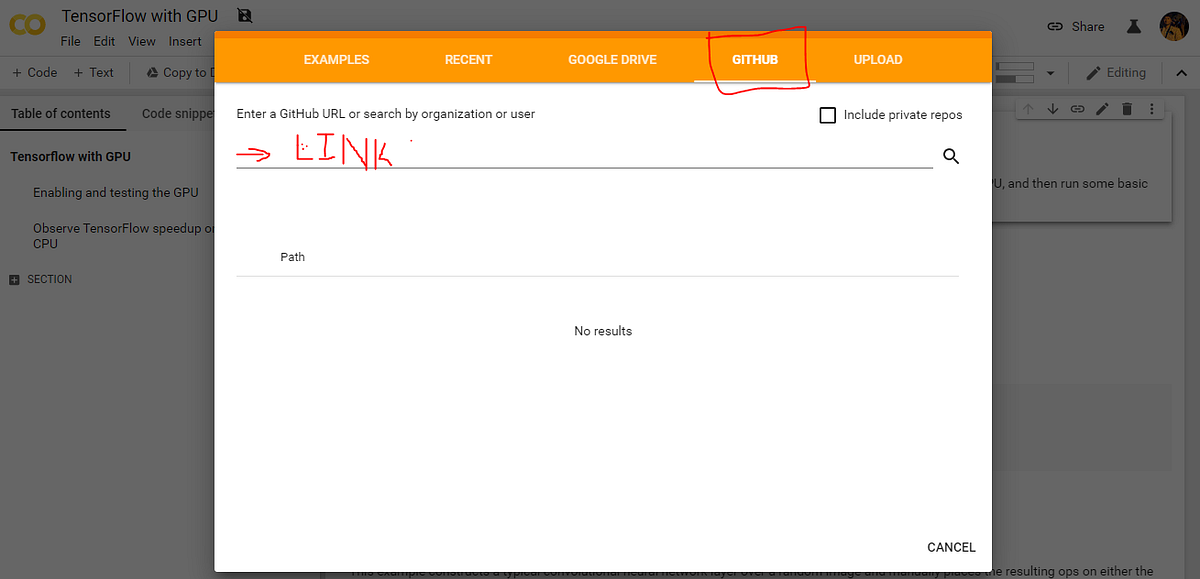Open the runtime connection dropdown arrow
Viewport: 1200px width, 579px height.
click(x=1050, y=73)
